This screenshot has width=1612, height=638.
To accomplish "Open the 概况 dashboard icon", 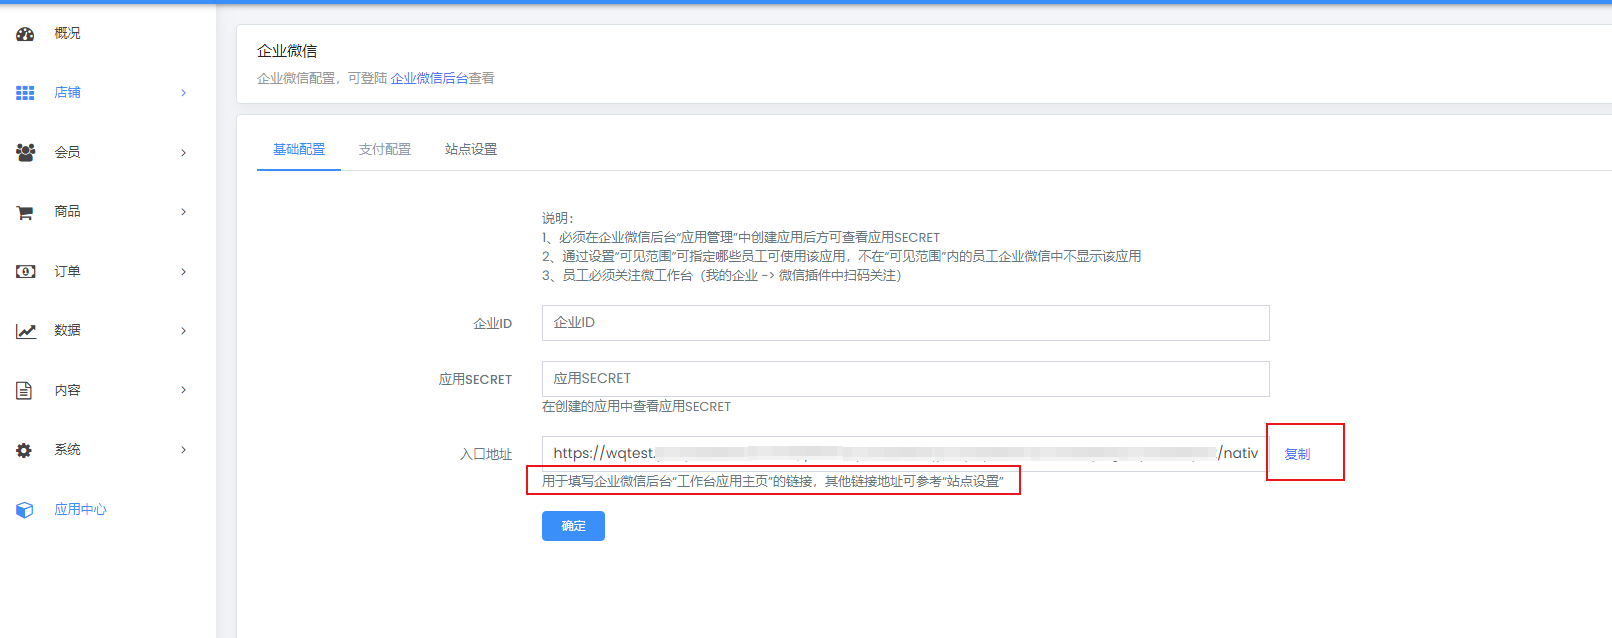I will 25,34.
